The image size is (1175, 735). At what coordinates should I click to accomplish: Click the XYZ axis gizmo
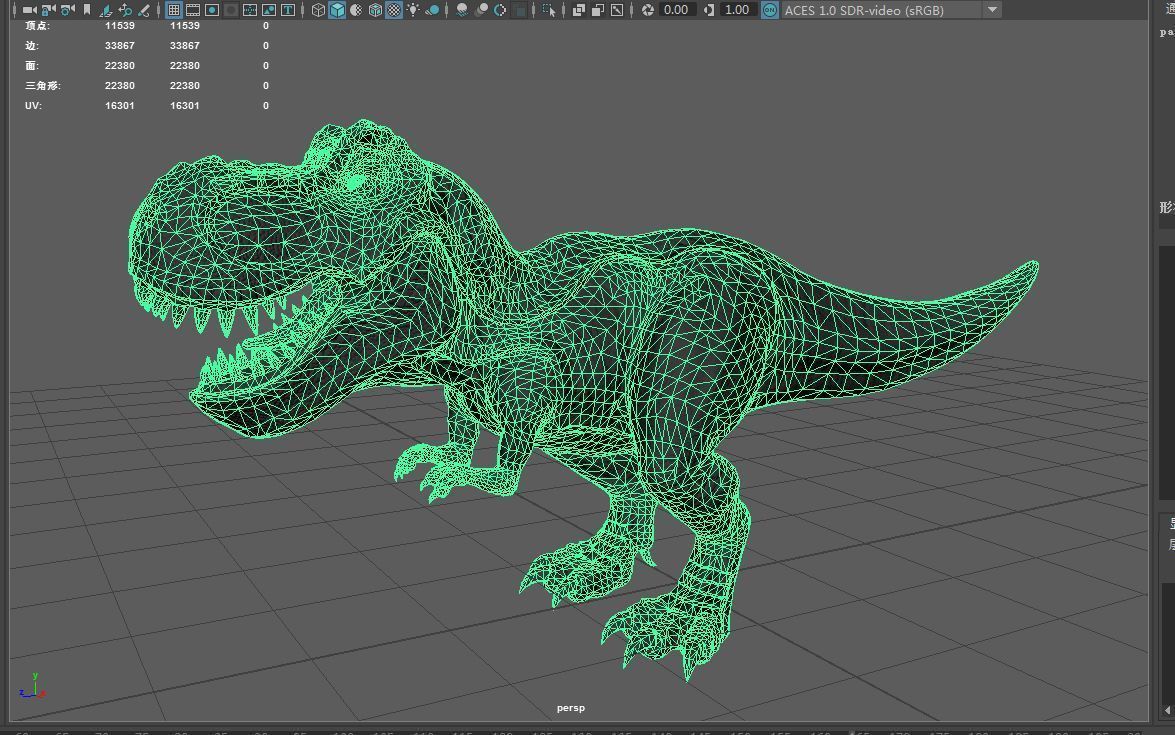pyautogui.click(x=33, y=686)
